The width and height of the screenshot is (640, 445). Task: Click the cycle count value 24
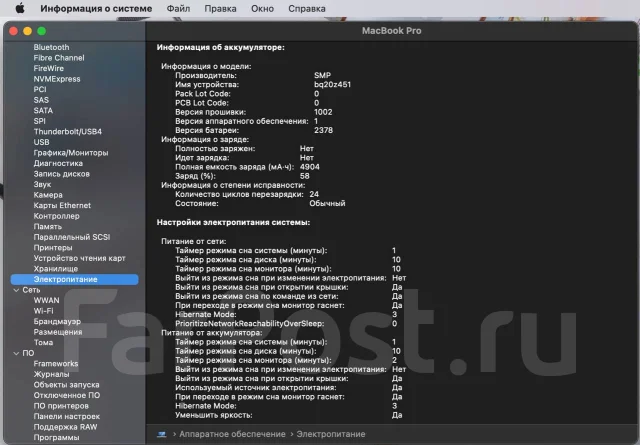(x=314, y=194)
